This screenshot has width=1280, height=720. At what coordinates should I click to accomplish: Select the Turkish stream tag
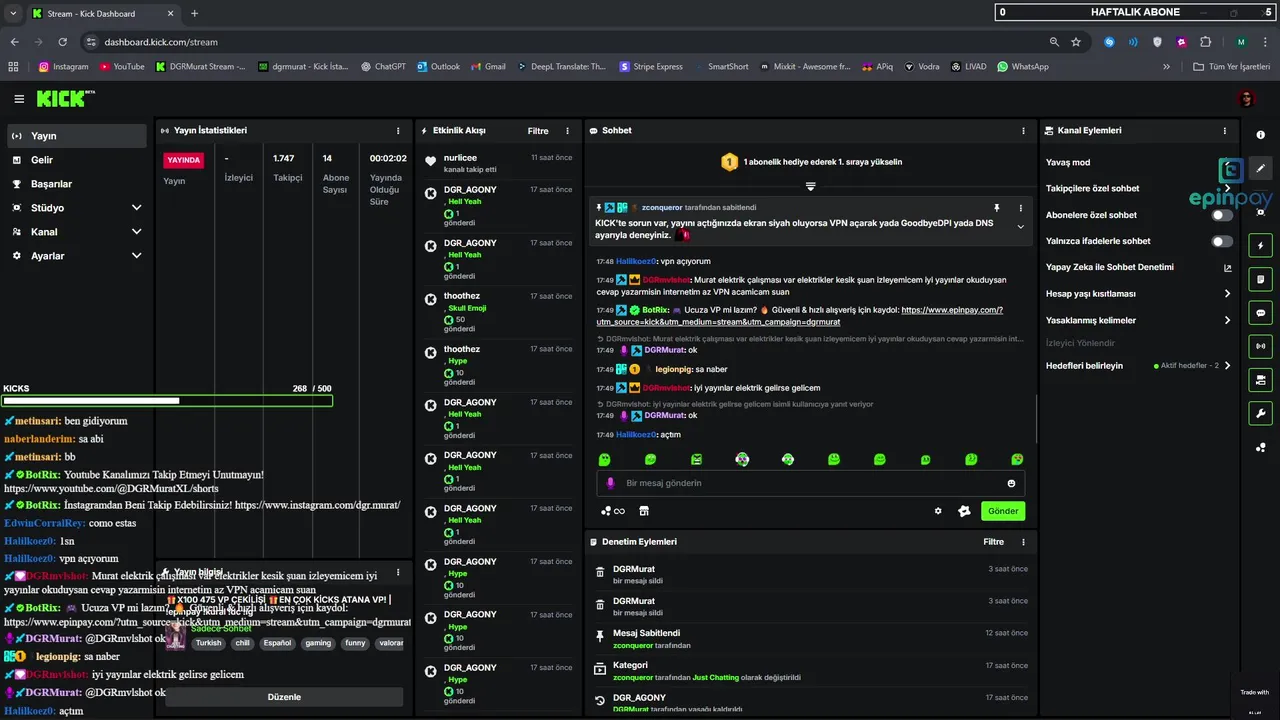pos(208,643)
